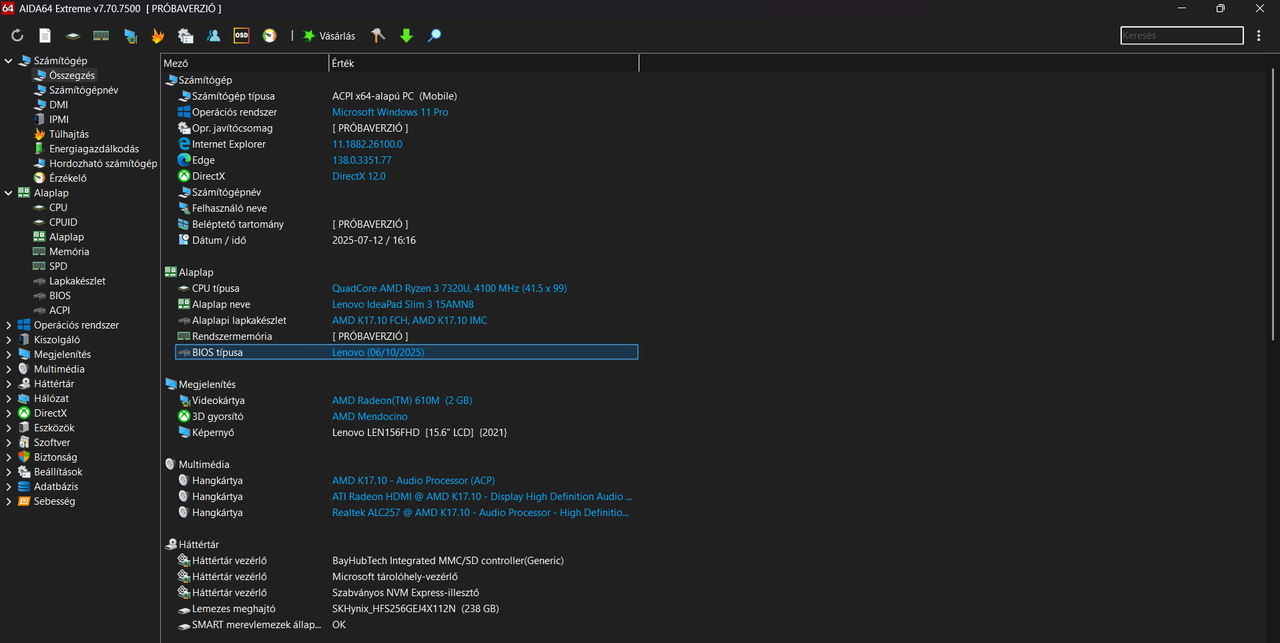This screenshot has width=1280, height=643.
Task: Click the Refresh toolbar icon
Action: click(17, 35)
